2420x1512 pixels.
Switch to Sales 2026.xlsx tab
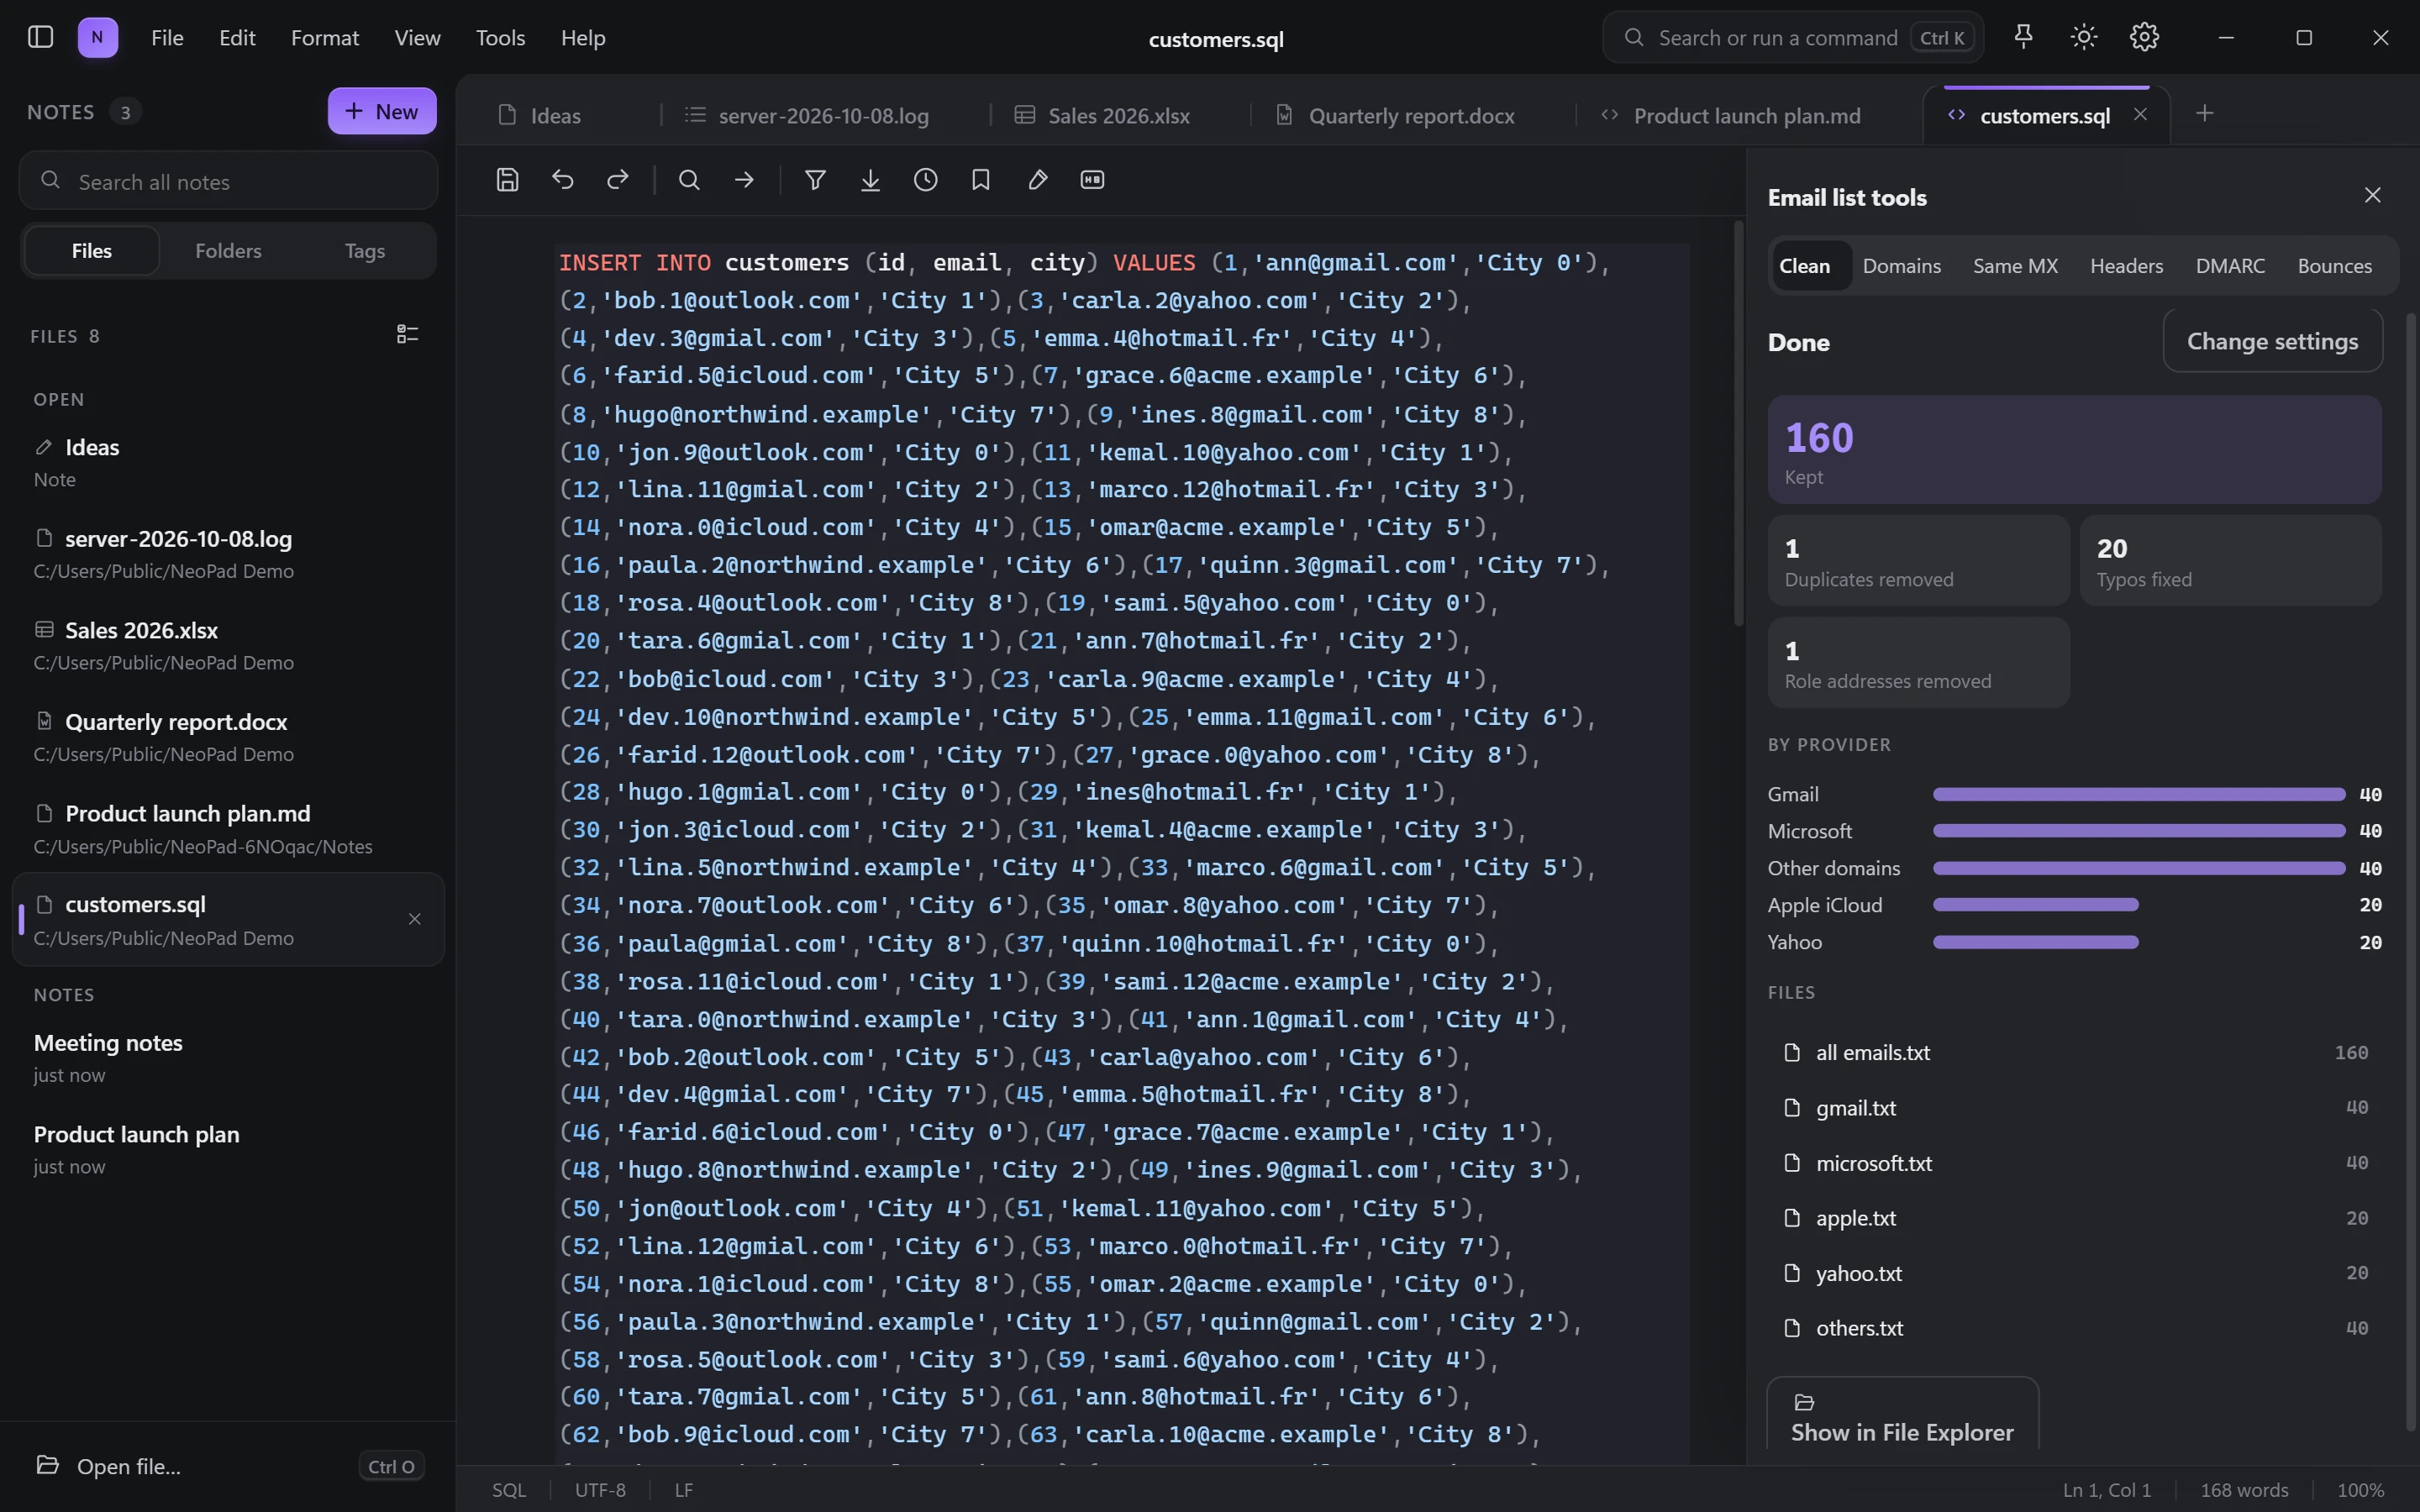1118,115
